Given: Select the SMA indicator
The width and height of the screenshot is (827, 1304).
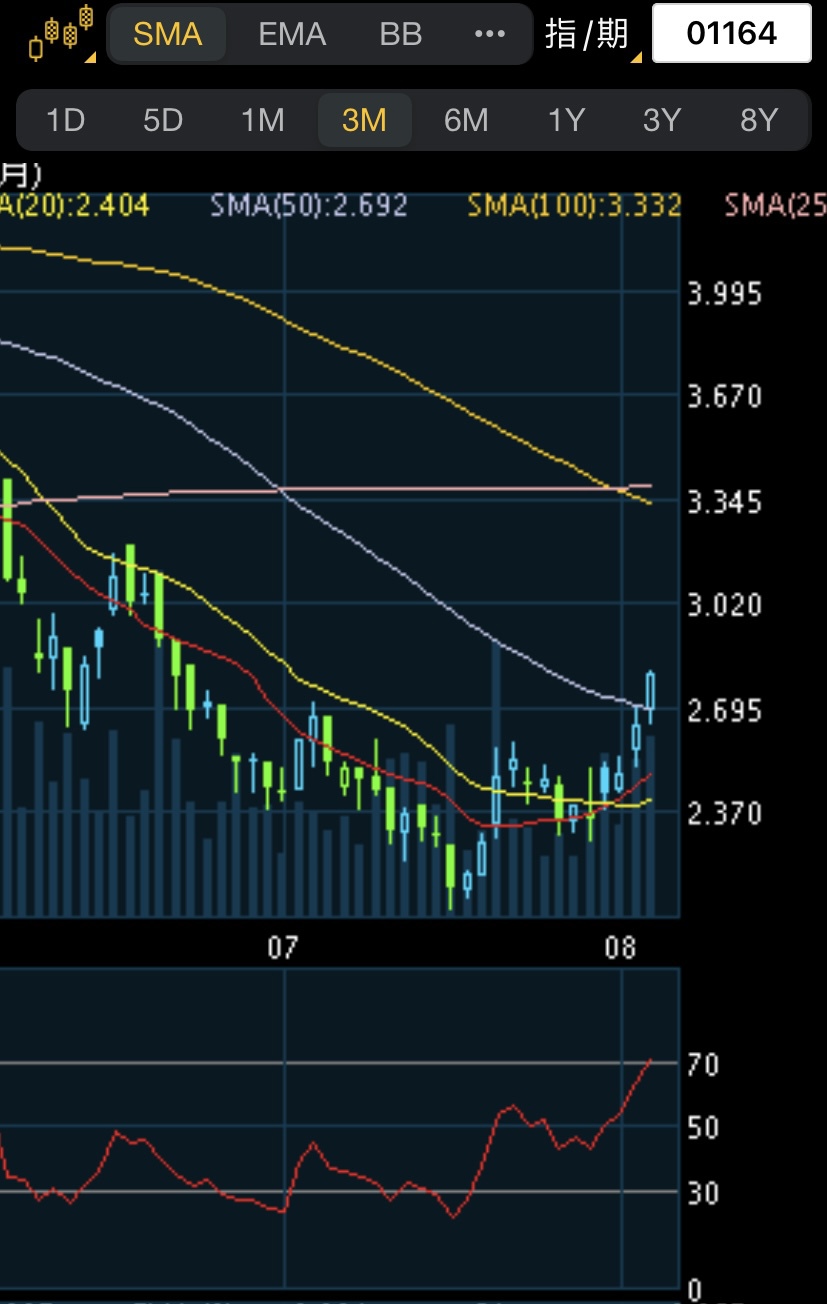Looking at the screenshot, I should point(168,34).
